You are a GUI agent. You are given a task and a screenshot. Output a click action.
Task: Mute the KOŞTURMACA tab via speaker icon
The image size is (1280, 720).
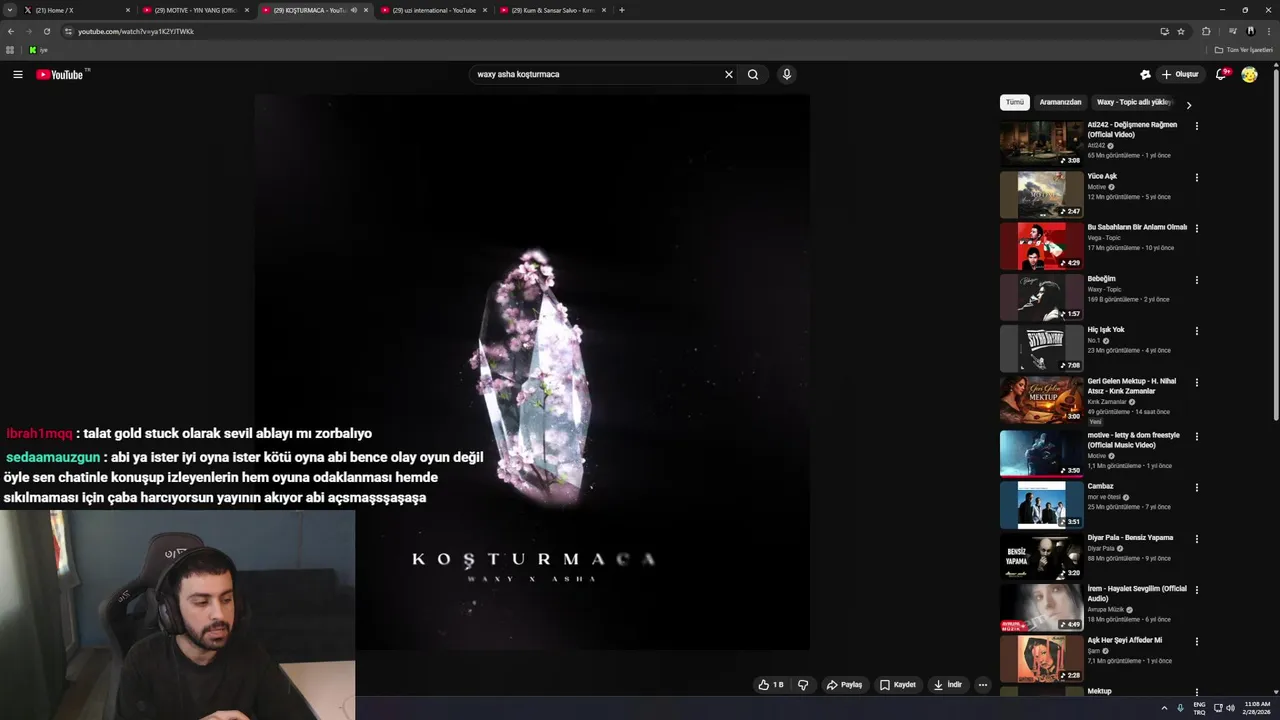pyautogui.click(x=353, y=10)
